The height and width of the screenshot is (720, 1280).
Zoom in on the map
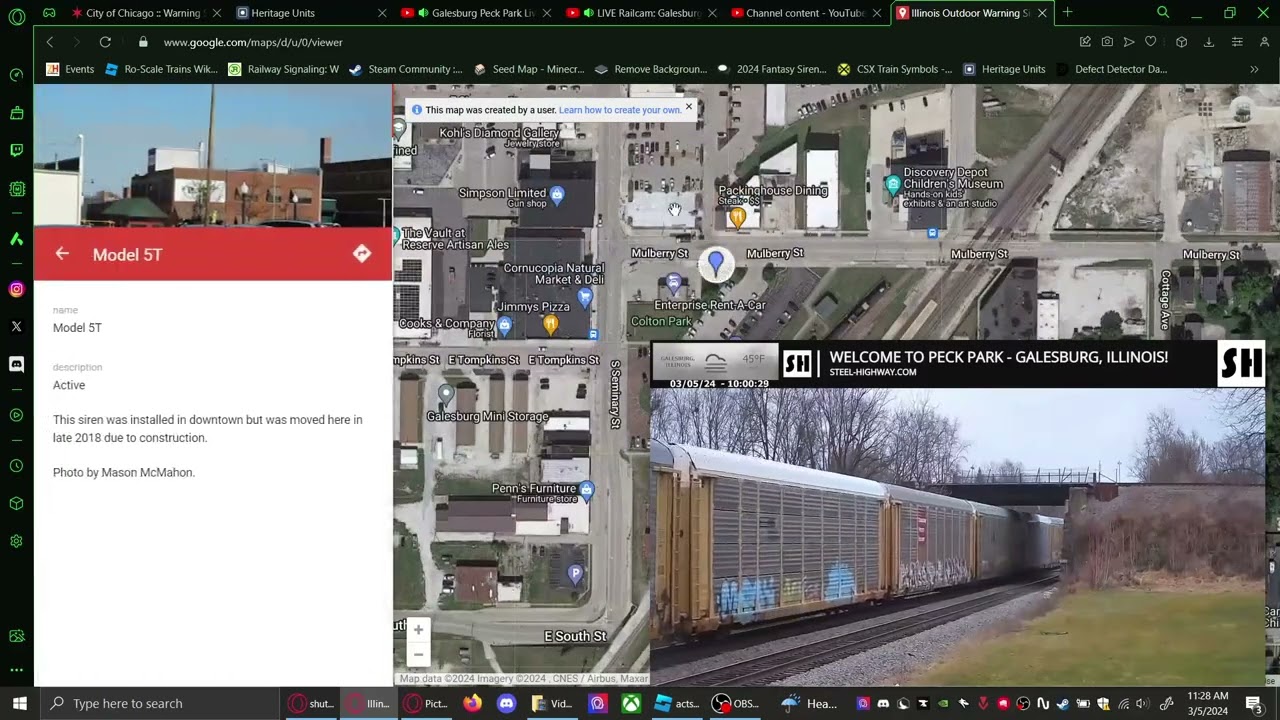pos(418,630)
